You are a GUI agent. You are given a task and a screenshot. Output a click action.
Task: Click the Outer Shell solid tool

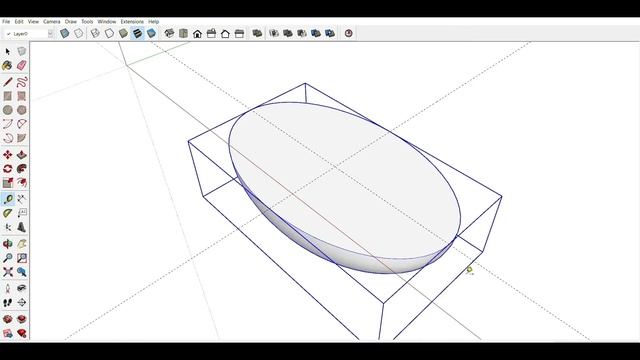click(257, 33)
